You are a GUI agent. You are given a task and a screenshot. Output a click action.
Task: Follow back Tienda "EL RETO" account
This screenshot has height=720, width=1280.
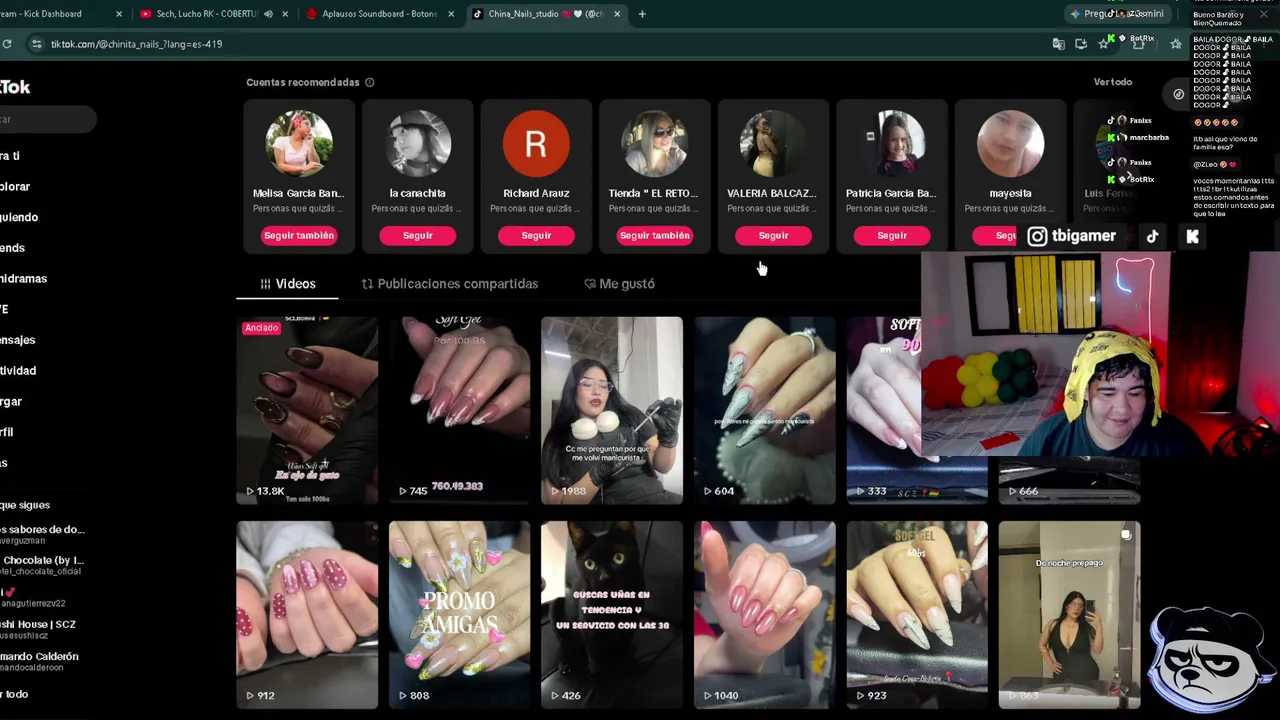pos(654,235)
